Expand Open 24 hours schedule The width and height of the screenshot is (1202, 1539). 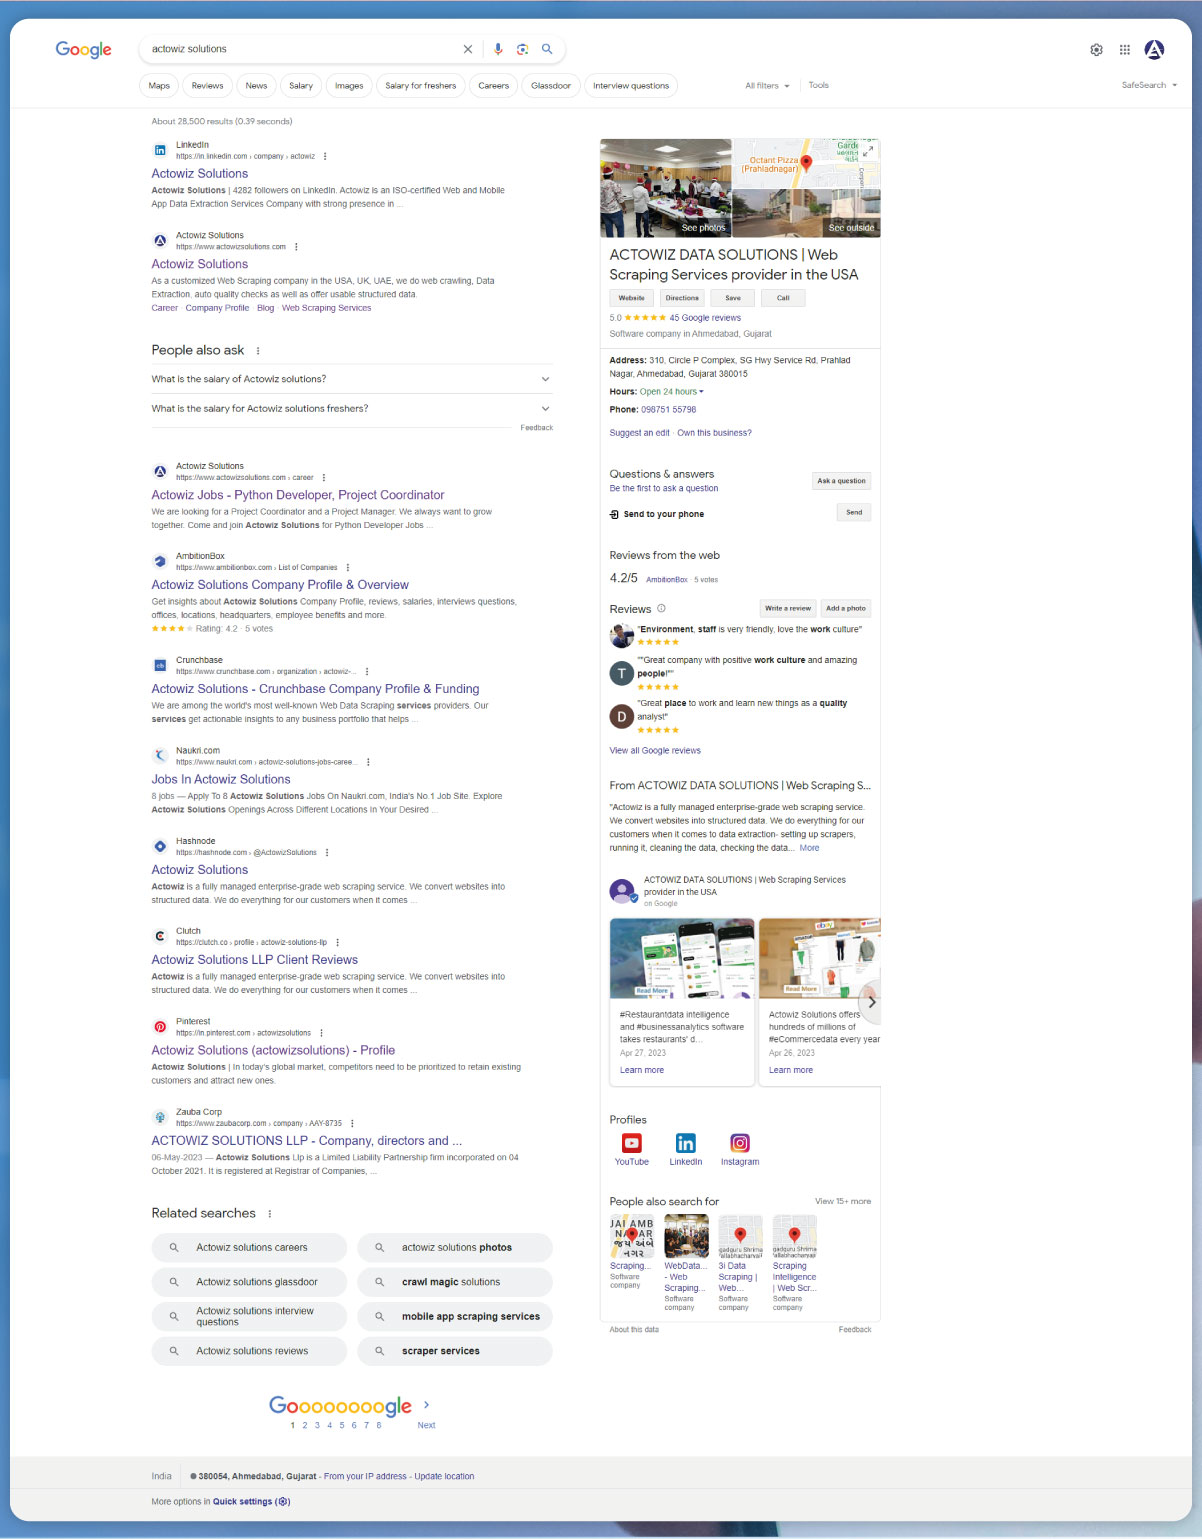point(672,392)
